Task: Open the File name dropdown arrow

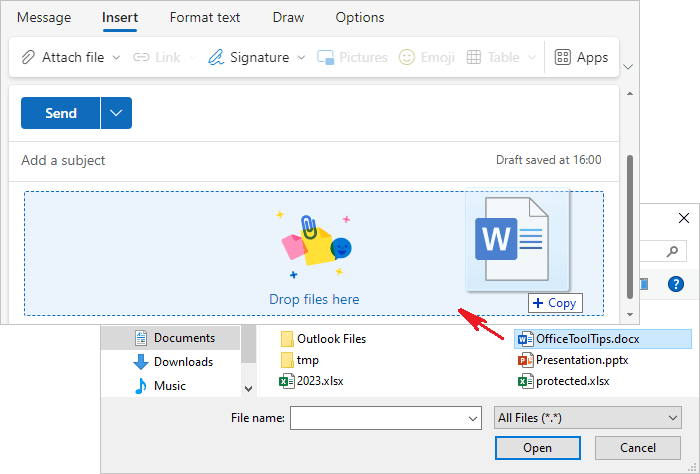Action: [x=473, y=418]
